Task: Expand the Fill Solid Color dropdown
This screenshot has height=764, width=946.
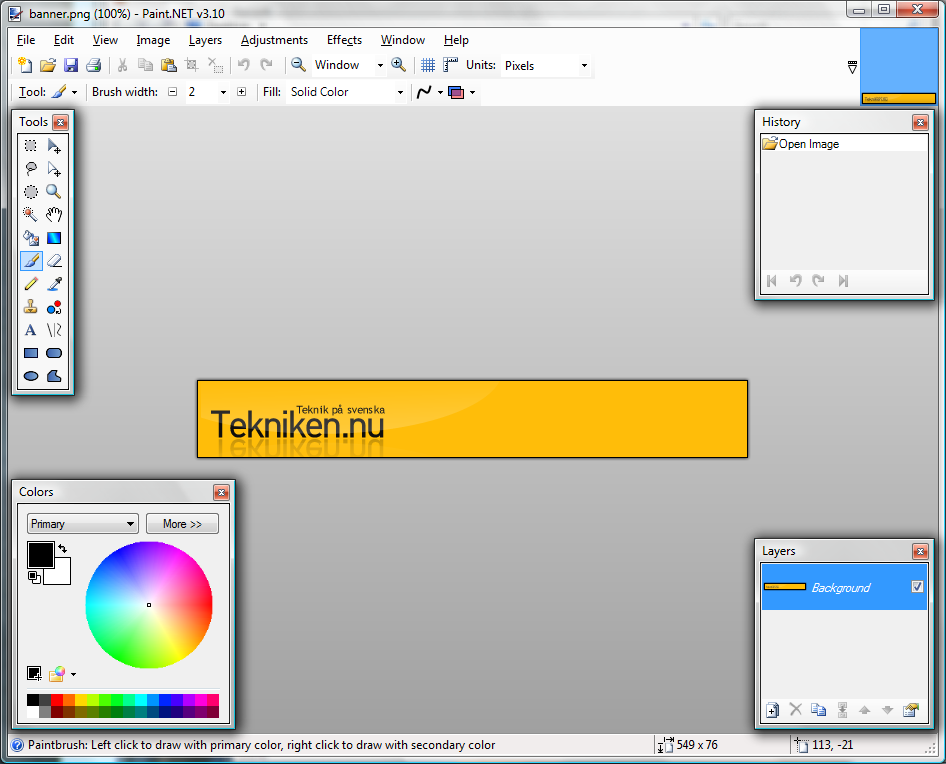Action: tap(346, 92)
